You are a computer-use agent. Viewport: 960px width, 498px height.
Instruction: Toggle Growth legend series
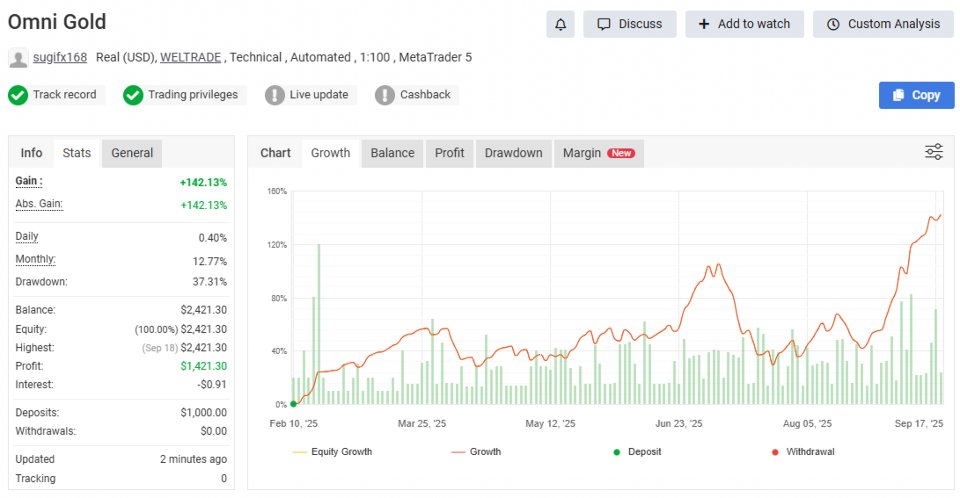click(476, 452)
